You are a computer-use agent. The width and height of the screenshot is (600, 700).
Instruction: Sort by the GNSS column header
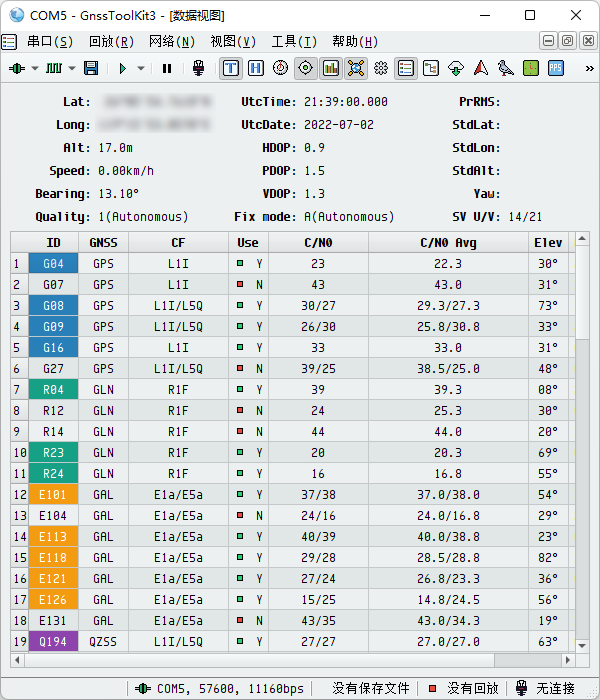click(x=103, y=242)
